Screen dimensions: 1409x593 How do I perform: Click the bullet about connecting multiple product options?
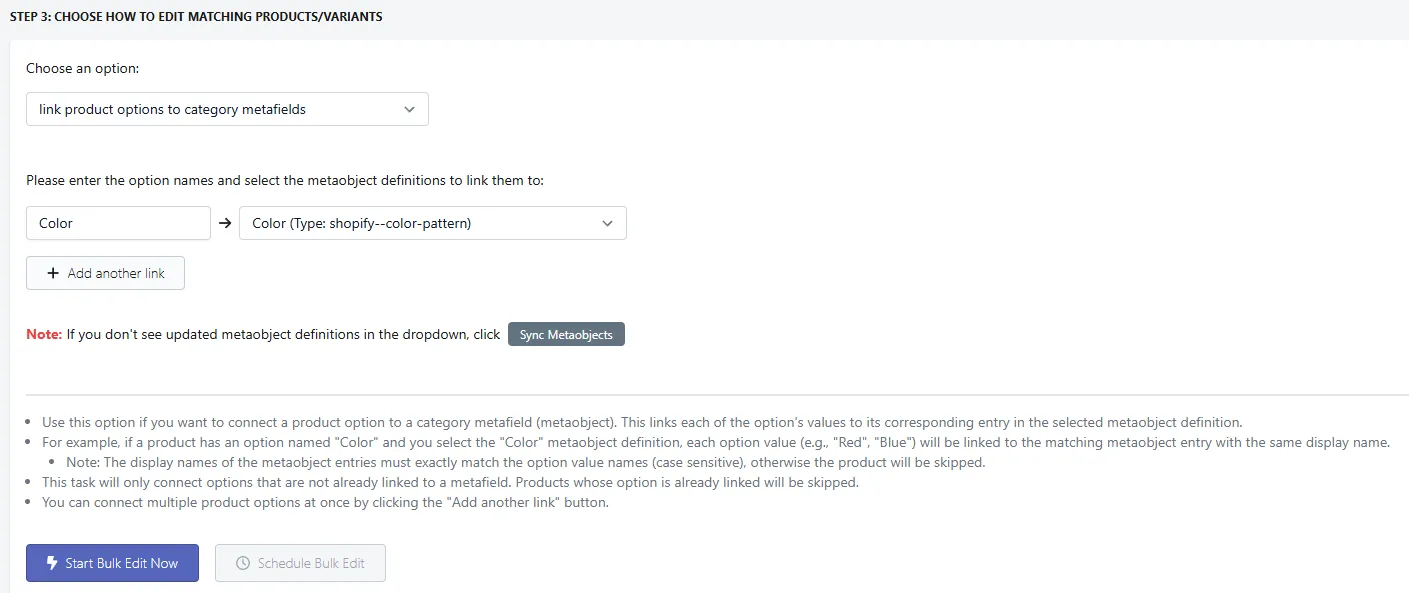coord(325,502)
